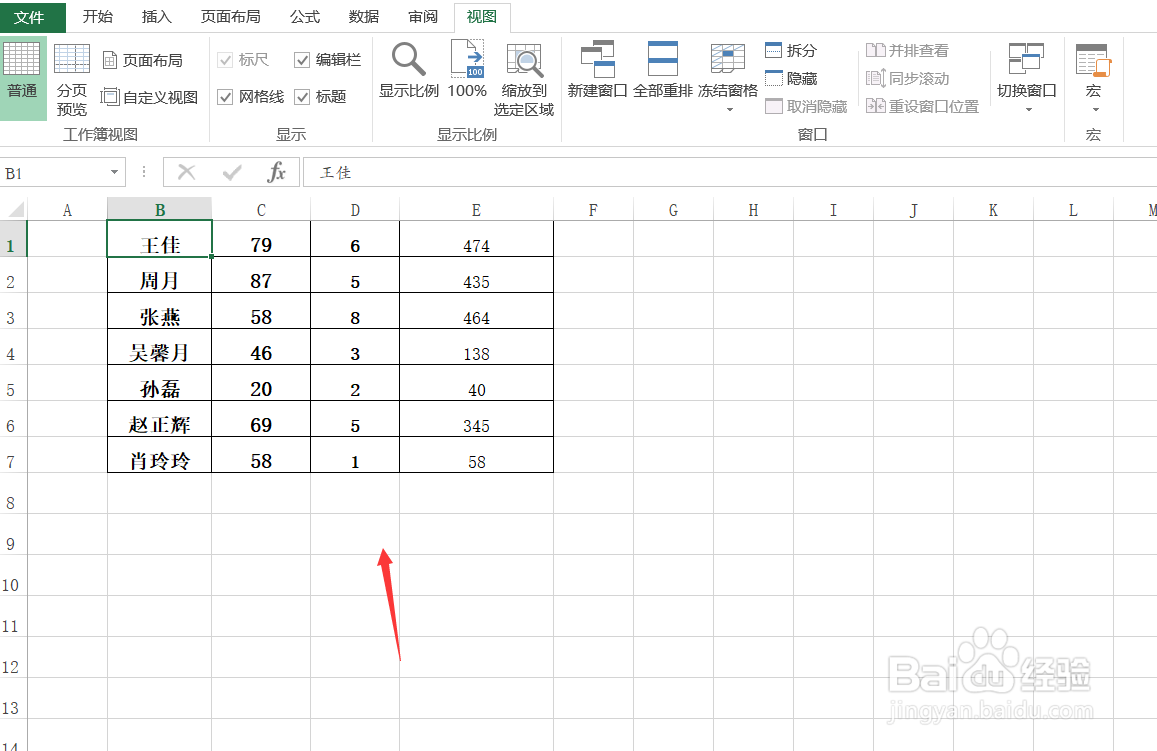The width and height of the screenshot is (1157, 751).
Task: Select the cell containing 孙磊
Action: 159,383
